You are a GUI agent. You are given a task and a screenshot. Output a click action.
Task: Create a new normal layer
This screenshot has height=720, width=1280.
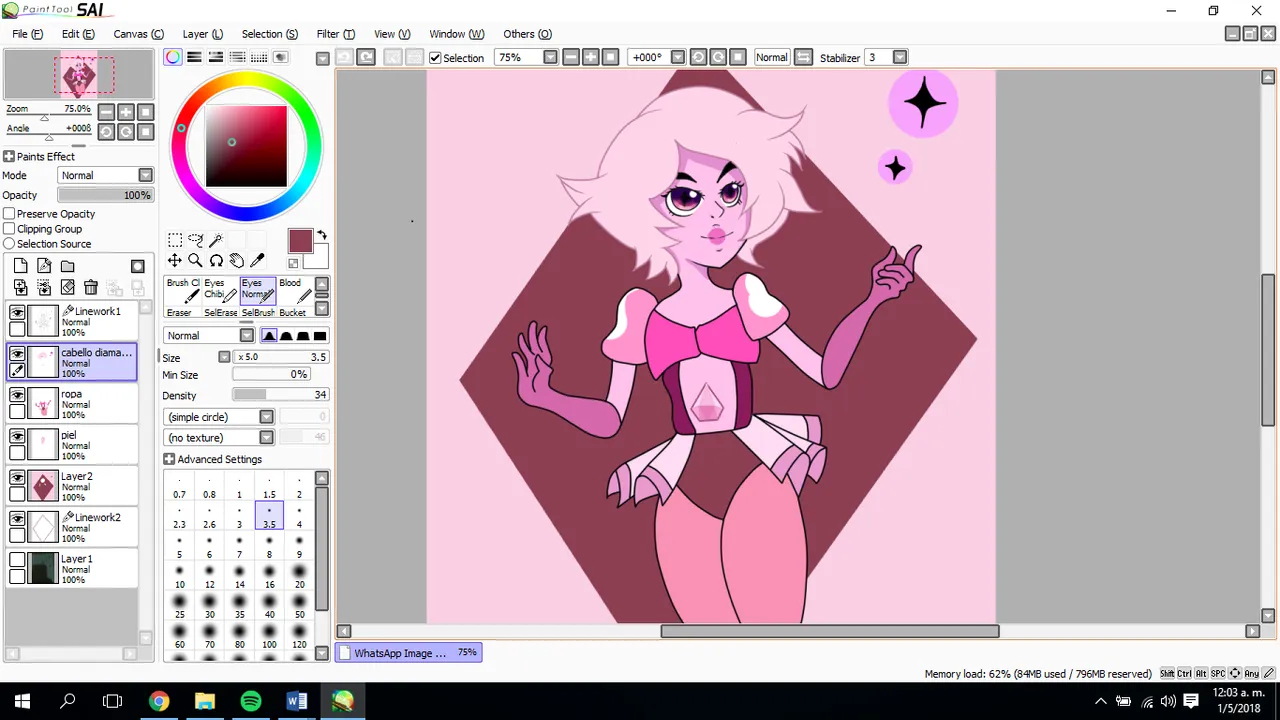20,266
